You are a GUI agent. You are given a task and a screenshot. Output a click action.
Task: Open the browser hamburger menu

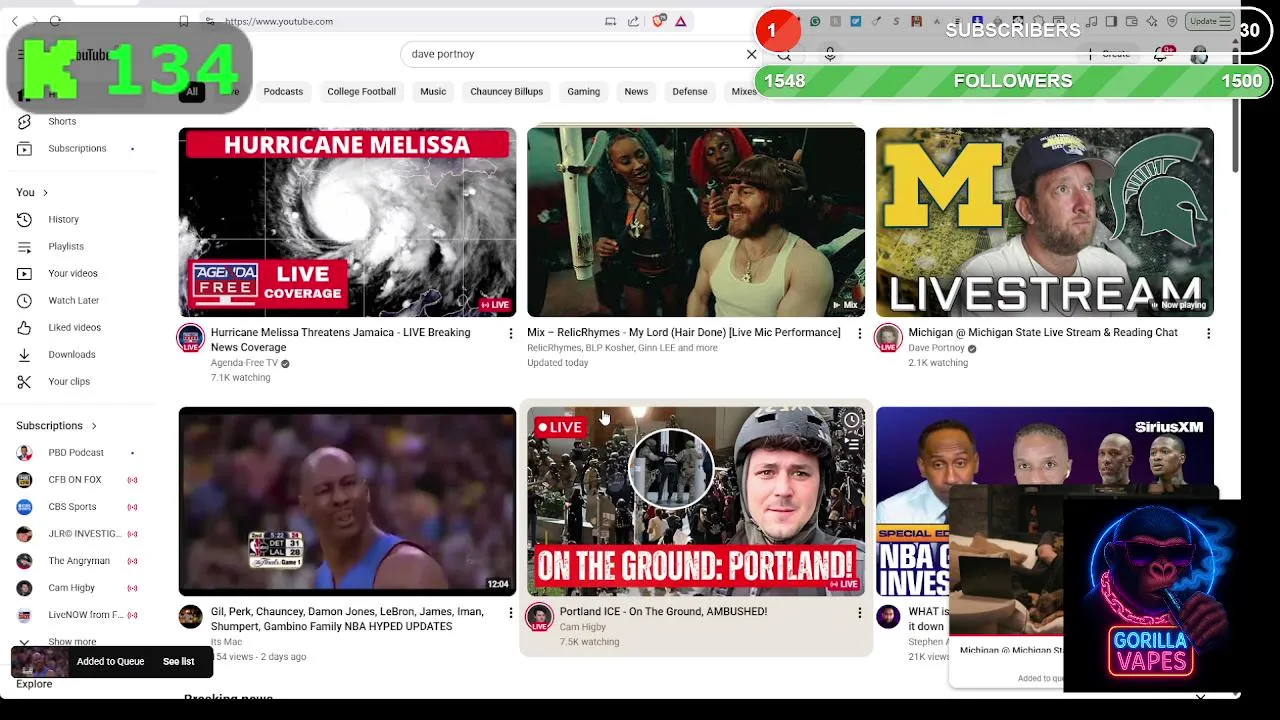(x=1227, y=21)
